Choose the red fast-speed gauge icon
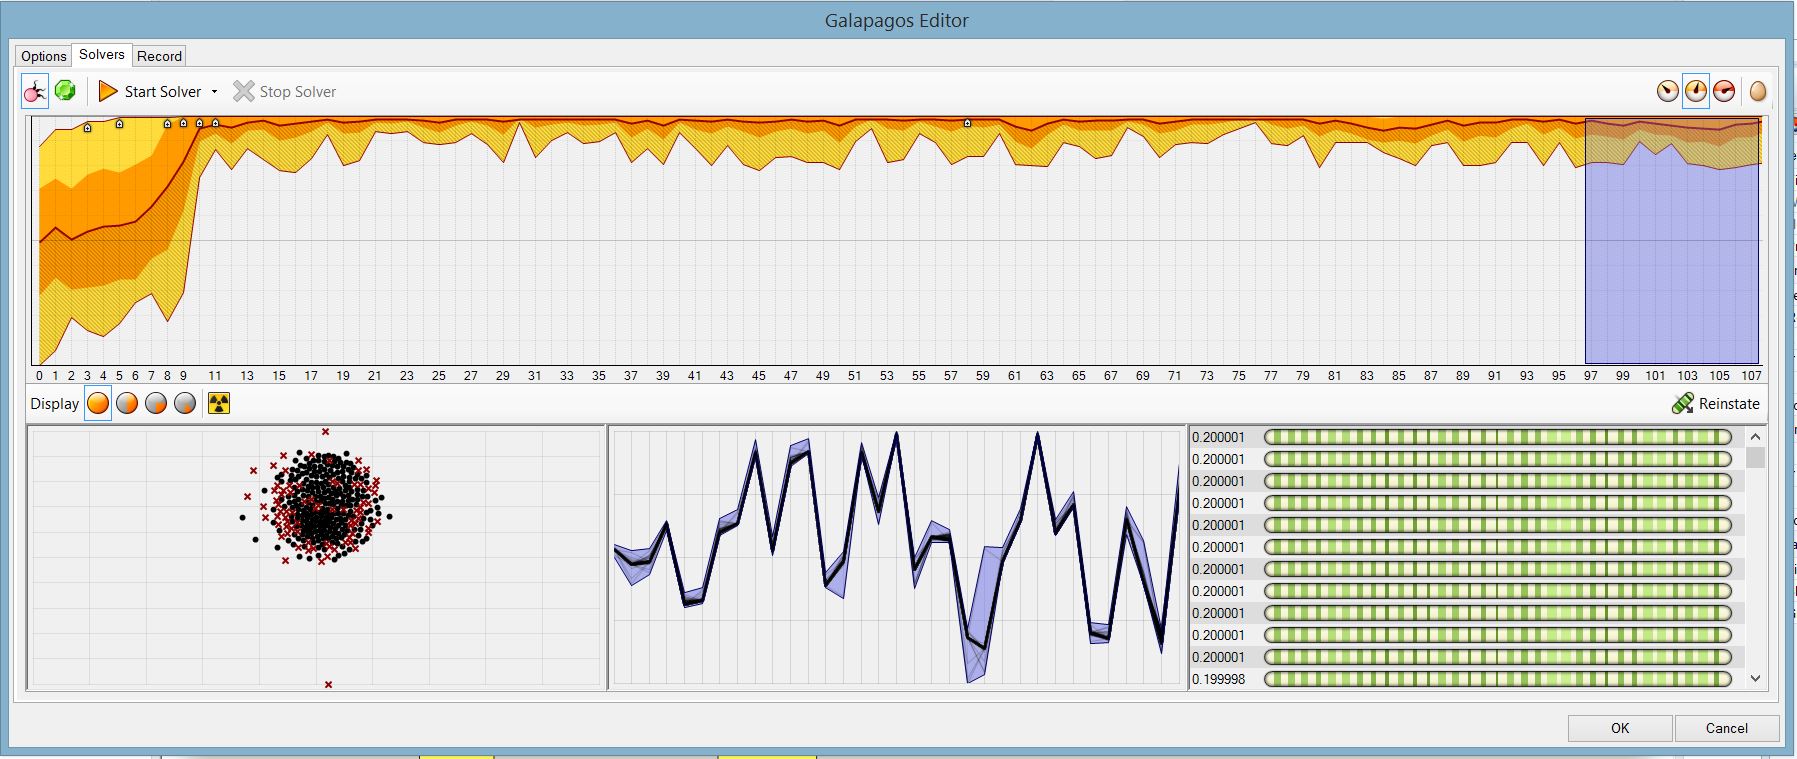 pos(1724,91)
